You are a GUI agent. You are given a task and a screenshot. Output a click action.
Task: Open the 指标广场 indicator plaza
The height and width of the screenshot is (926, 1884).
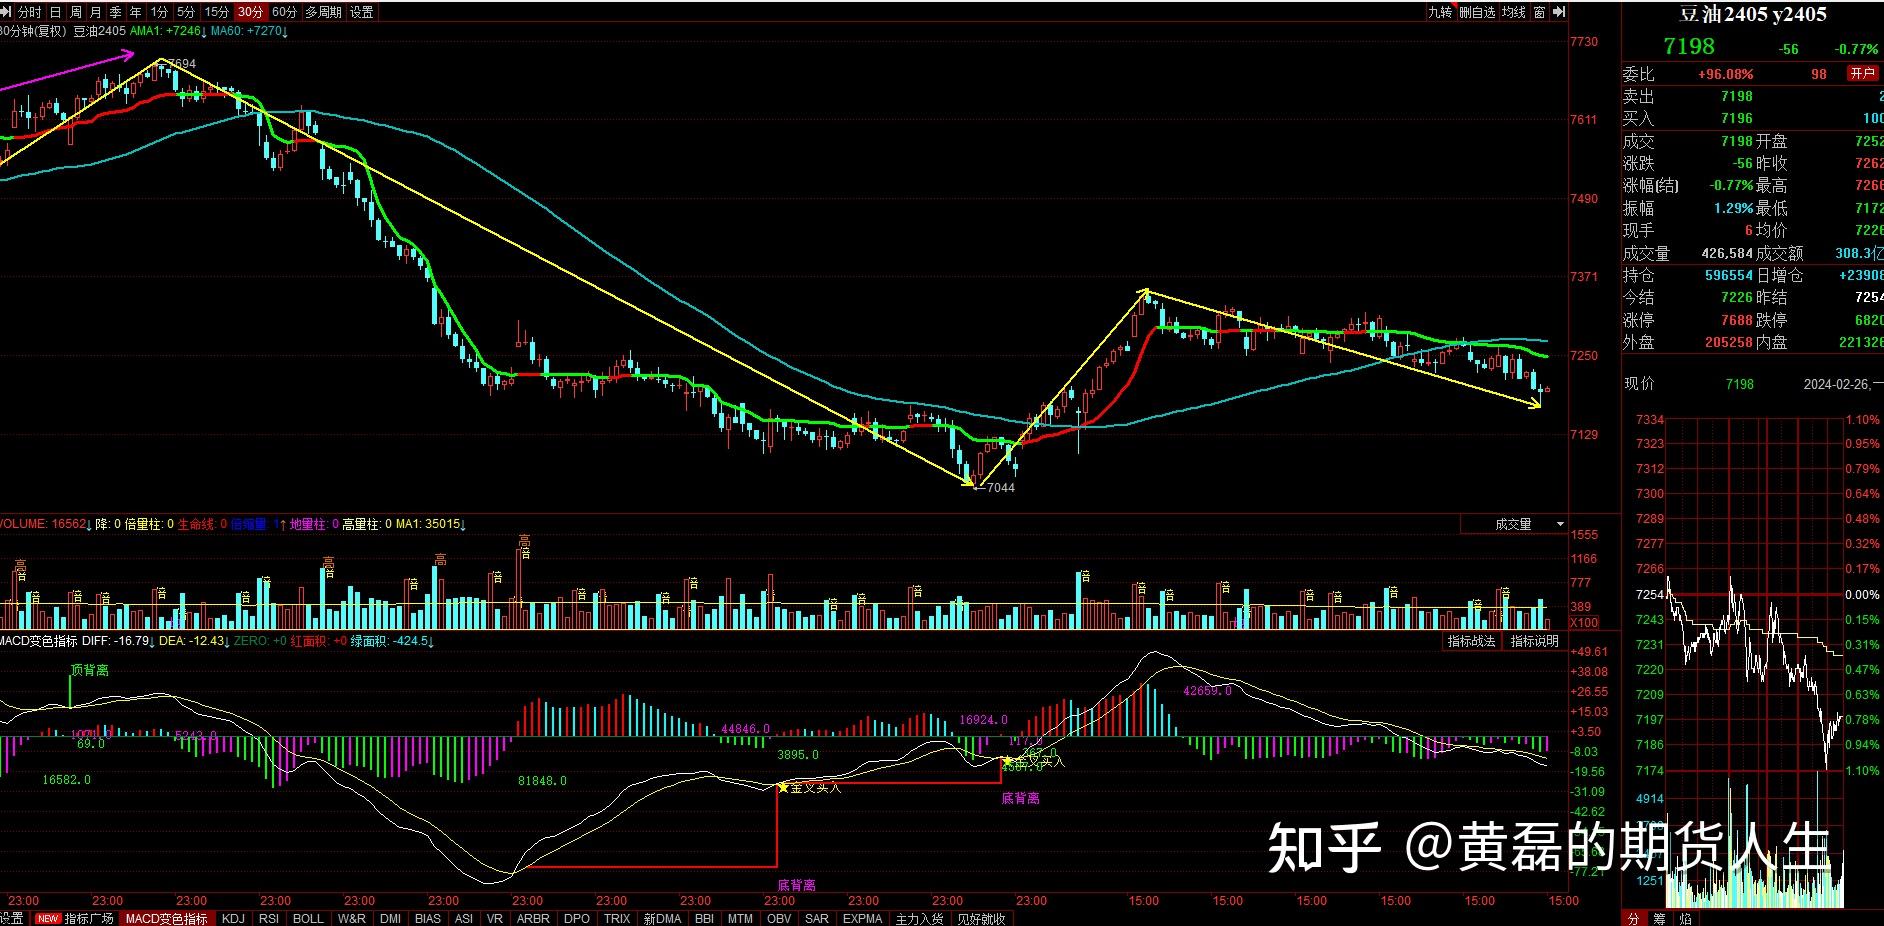click(x=89, y=918)
